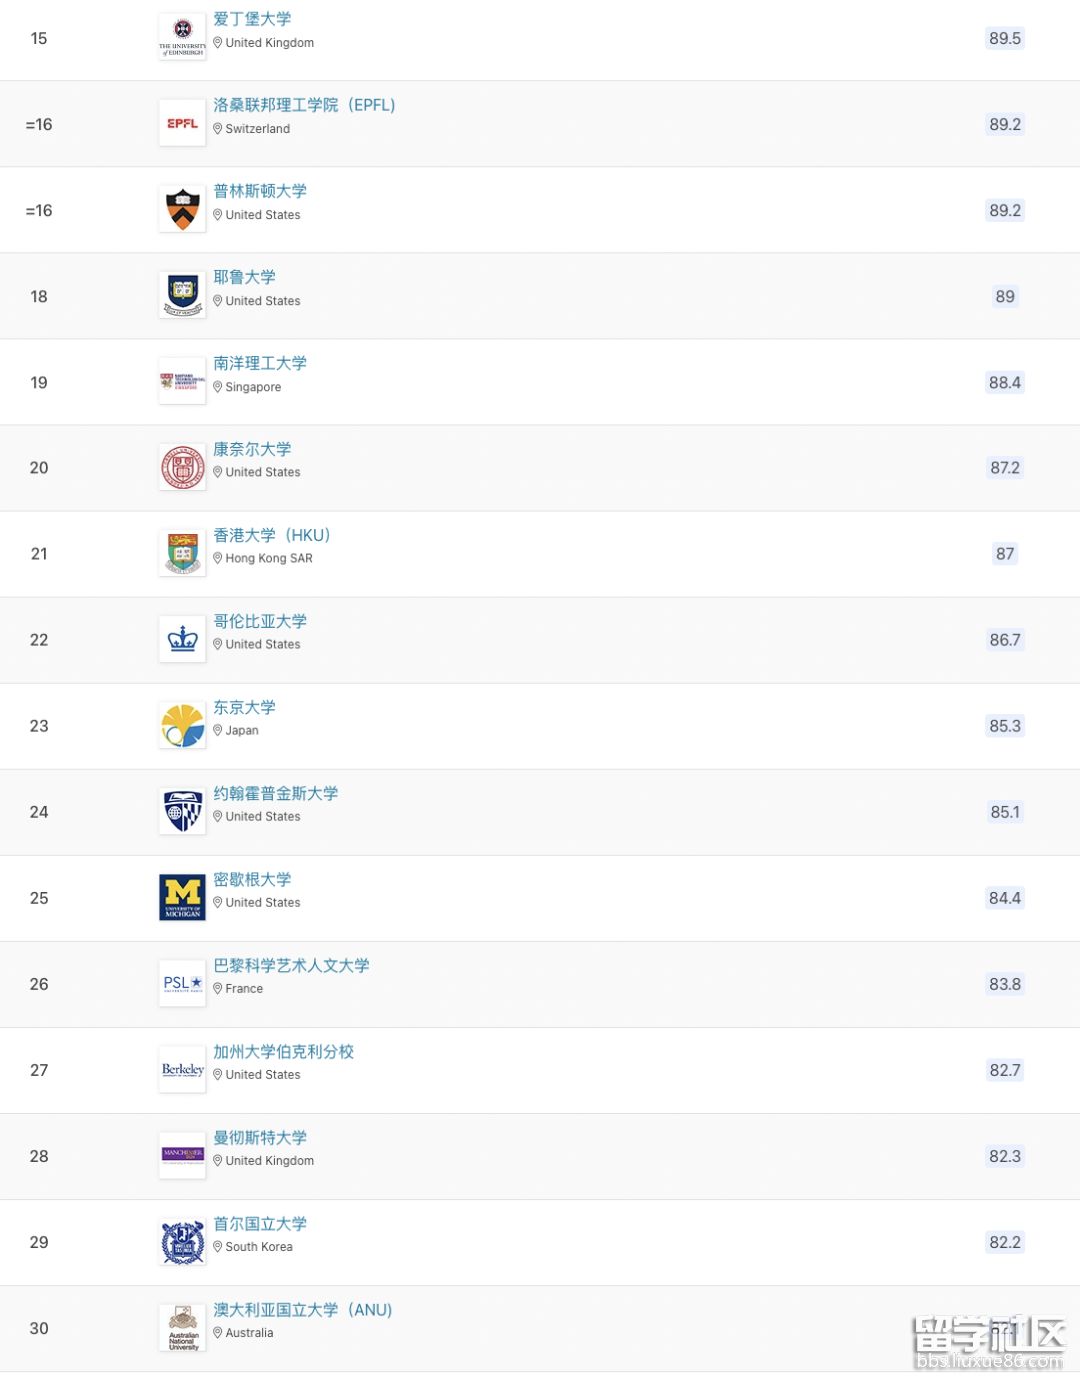Click the Yale University crest

click(182, 296)
